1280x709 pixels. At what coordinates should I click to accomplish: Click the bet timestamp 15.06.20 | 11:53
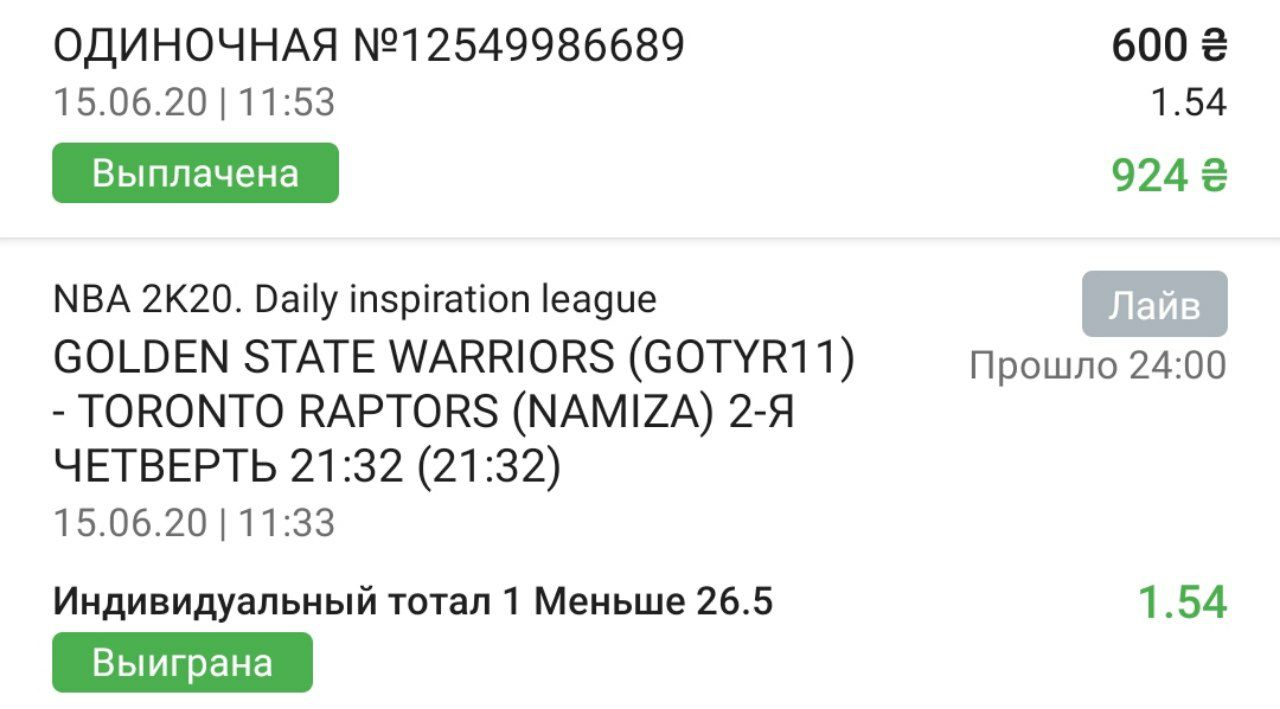[194, 102]
